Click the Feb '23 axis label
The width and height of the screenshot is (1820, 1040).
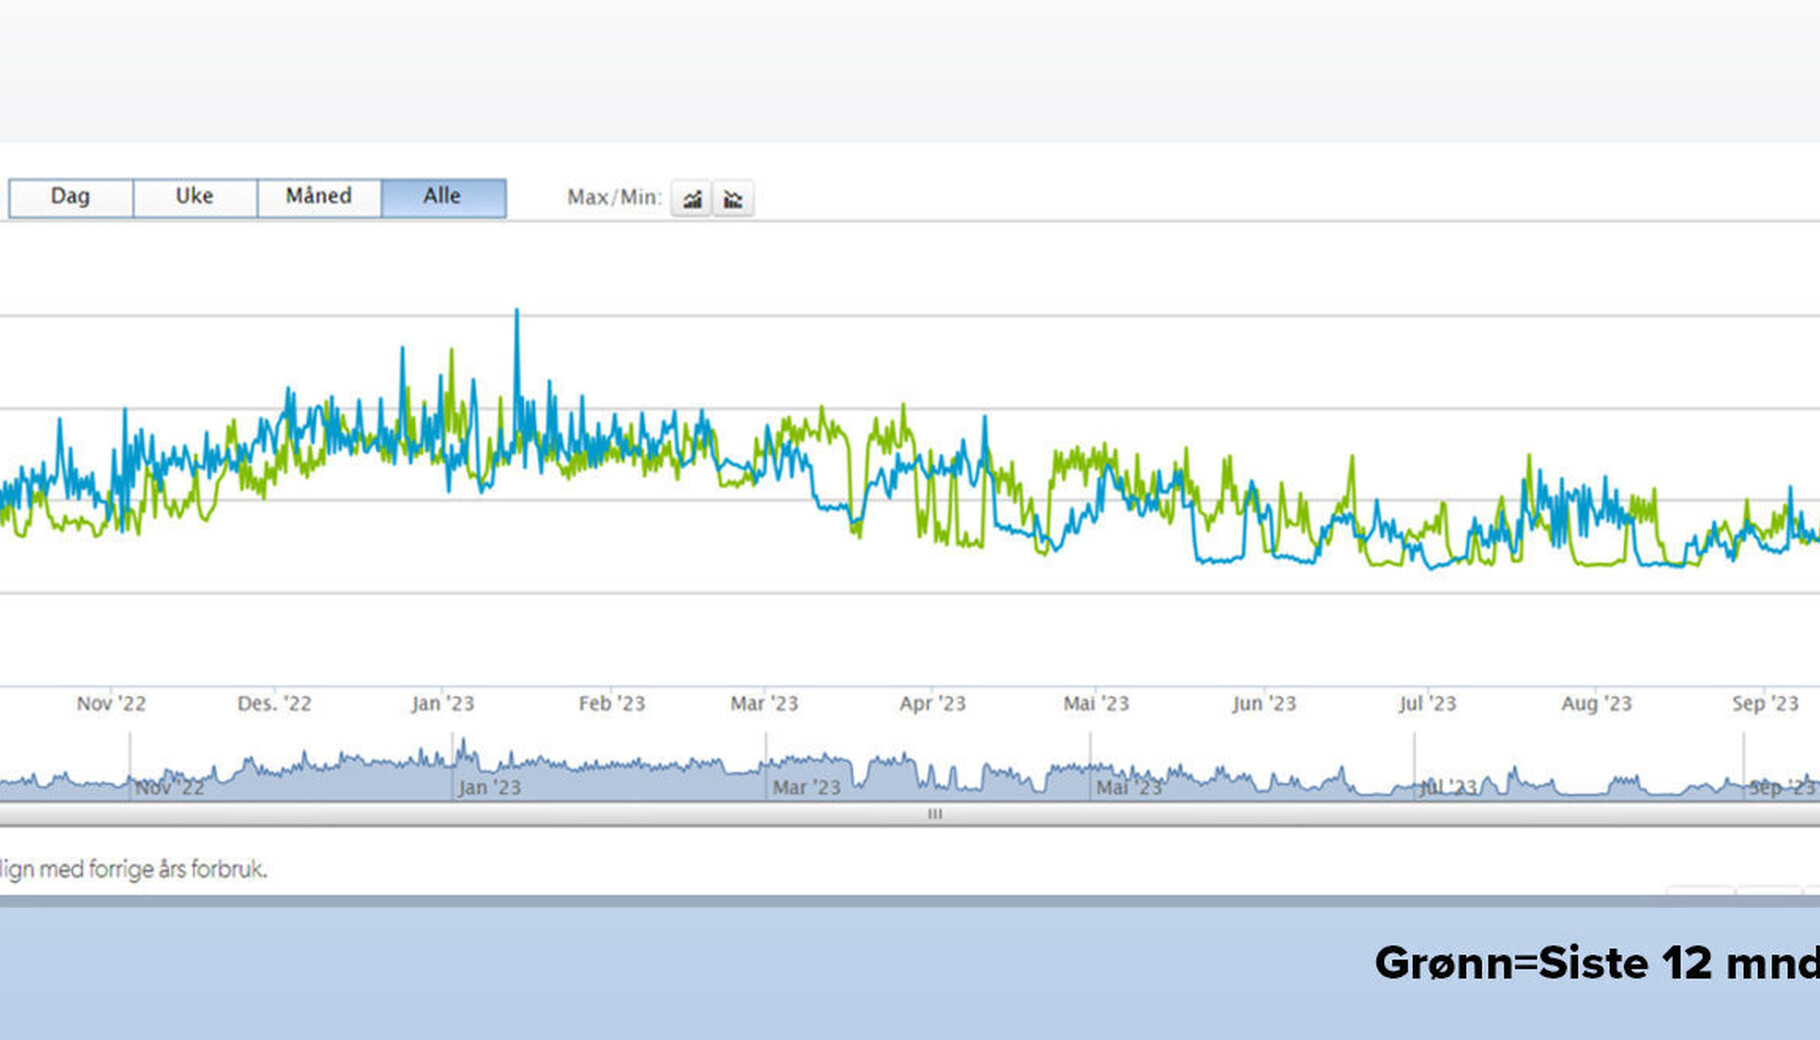(x=612, y=703)
